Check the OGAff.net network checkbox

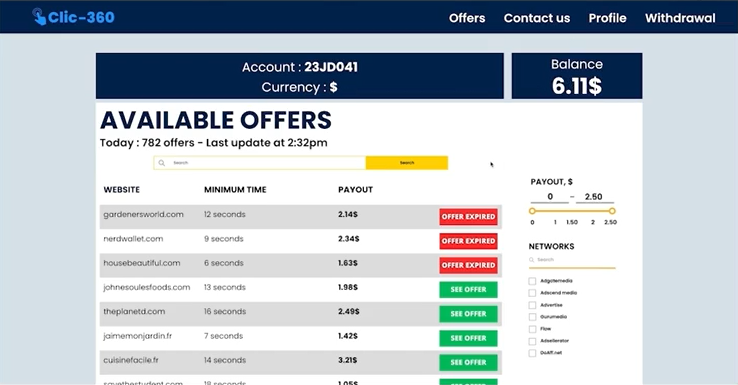(x=532, y=353)
